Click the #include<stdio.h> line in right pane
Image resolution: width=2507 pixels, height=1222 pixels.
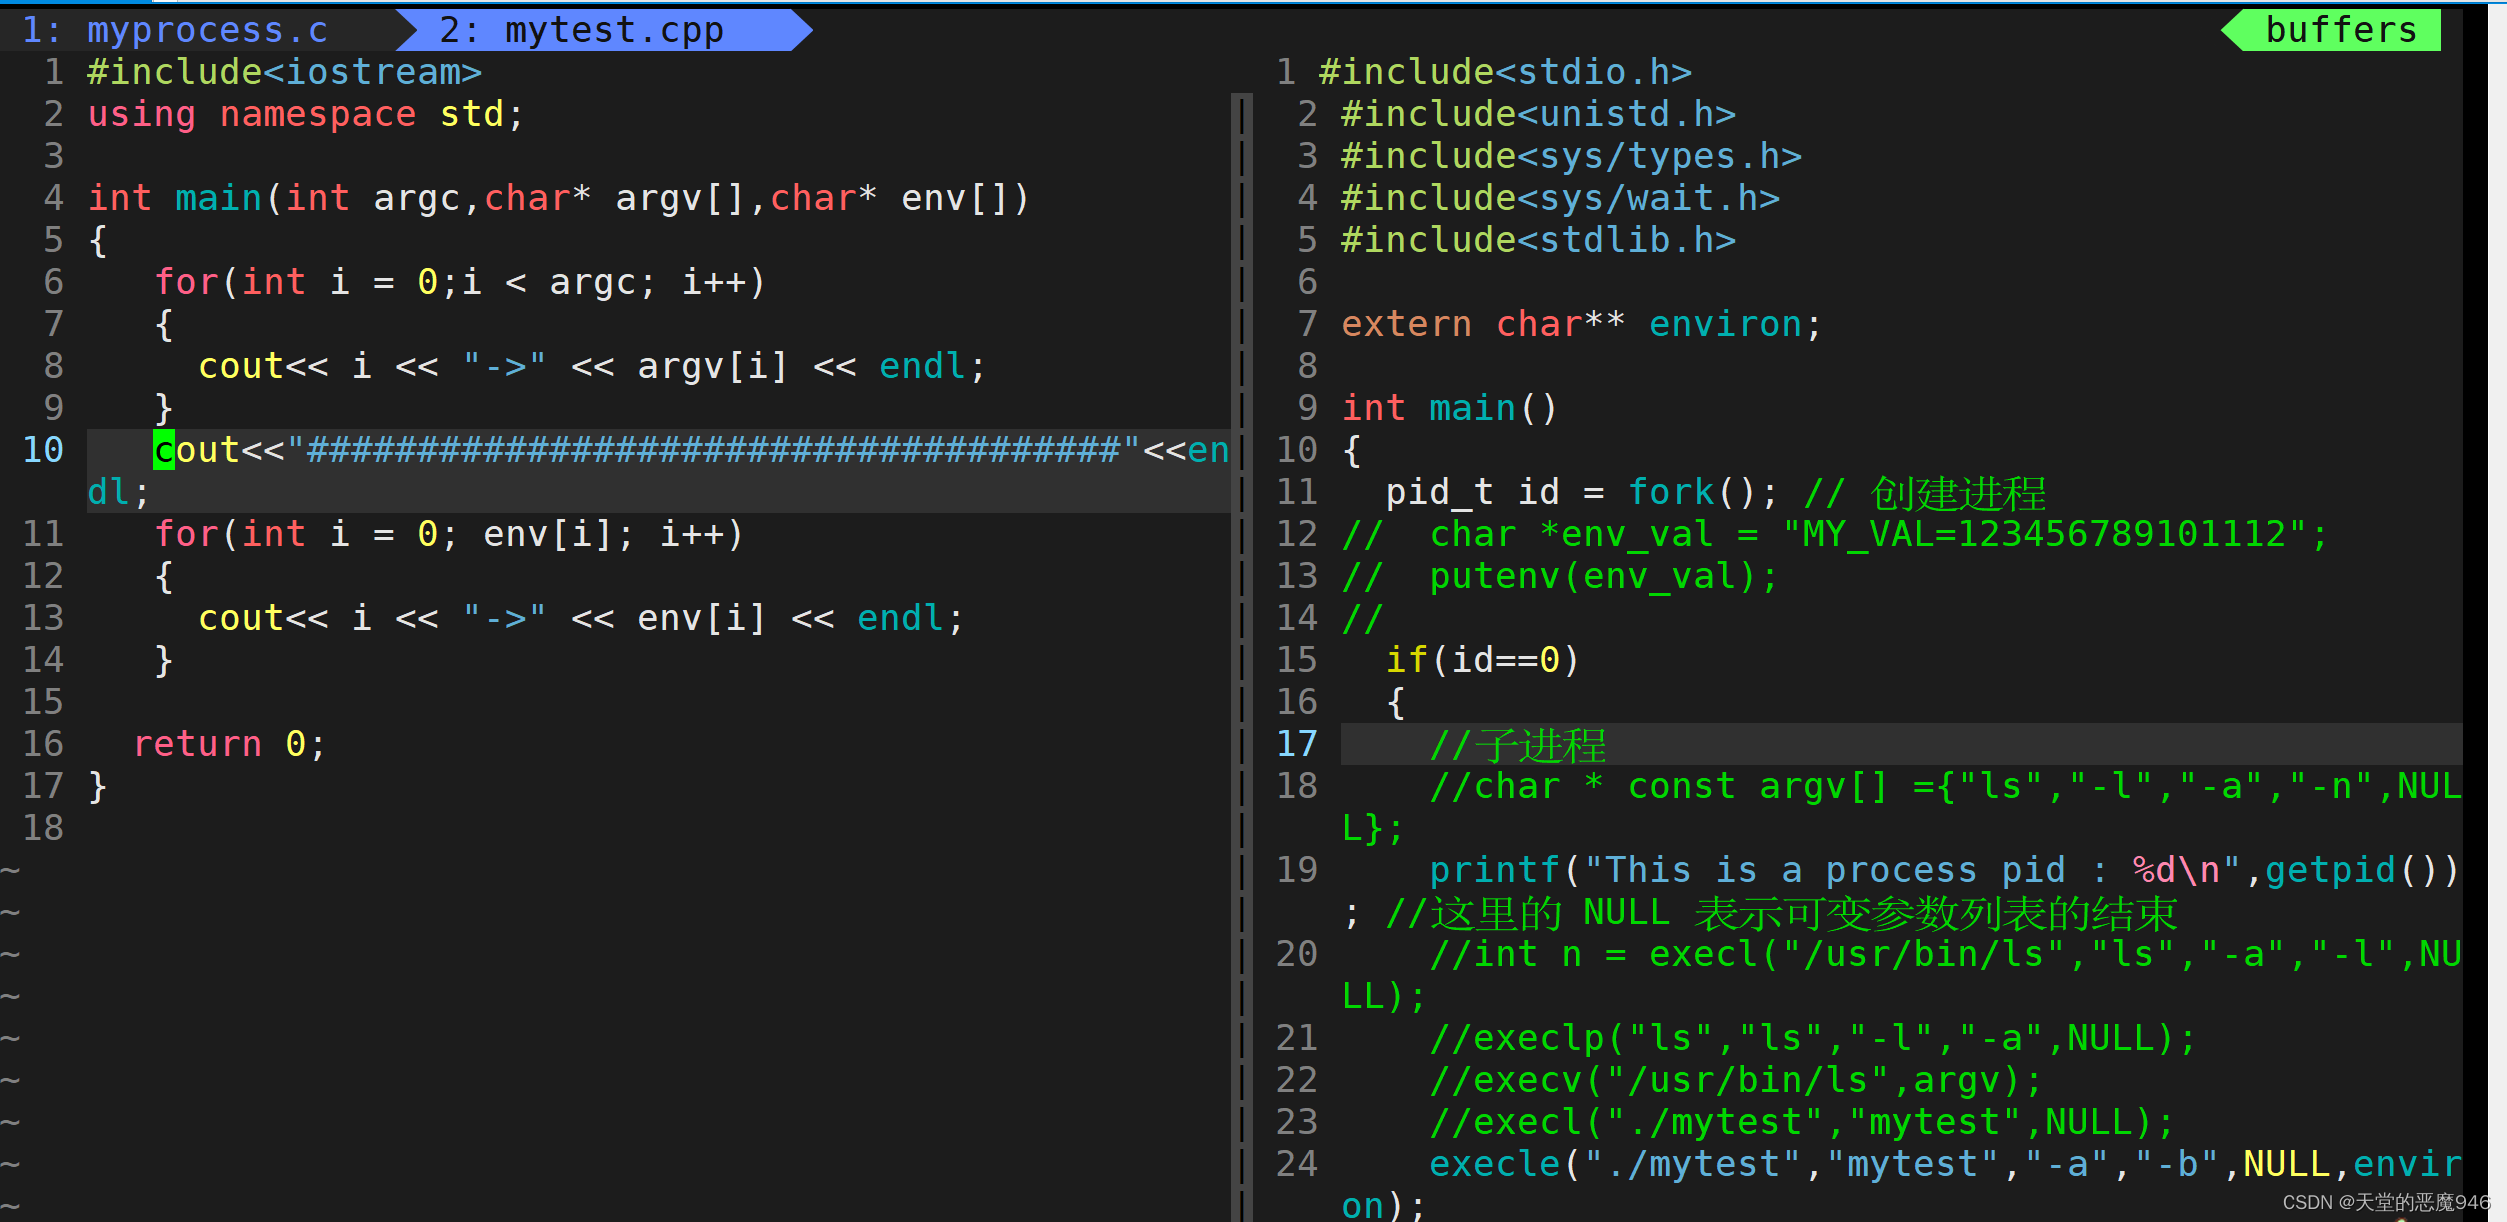[1505, 72]
